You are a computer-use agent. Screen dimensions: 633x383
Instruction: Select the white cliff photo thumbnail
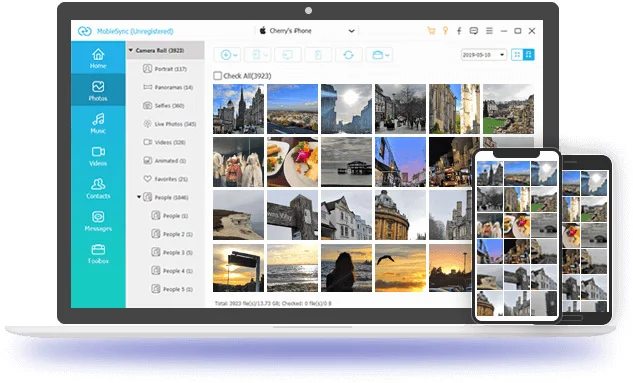tap(239, 215)
